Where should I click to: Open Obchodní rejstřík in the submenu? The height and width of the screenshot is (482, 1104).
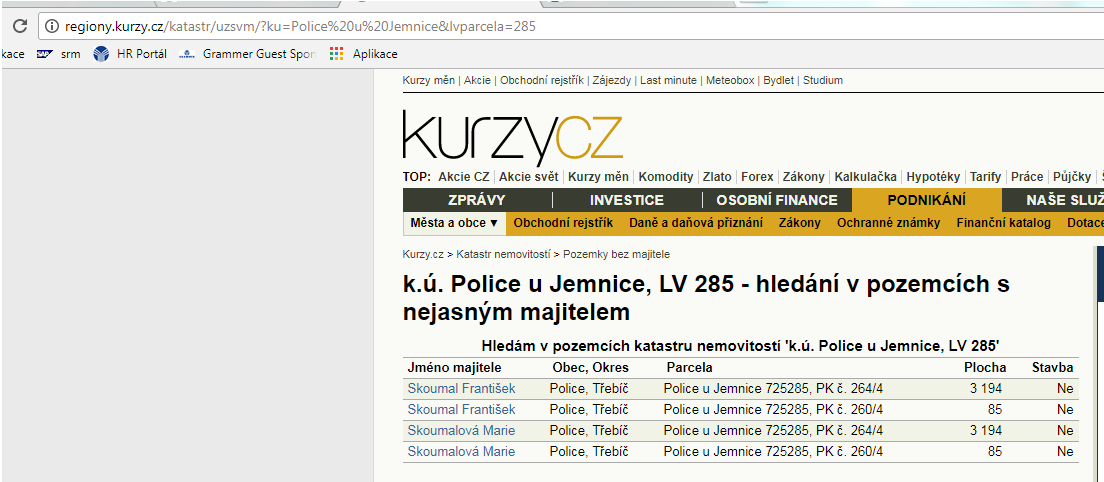[563, 223]
